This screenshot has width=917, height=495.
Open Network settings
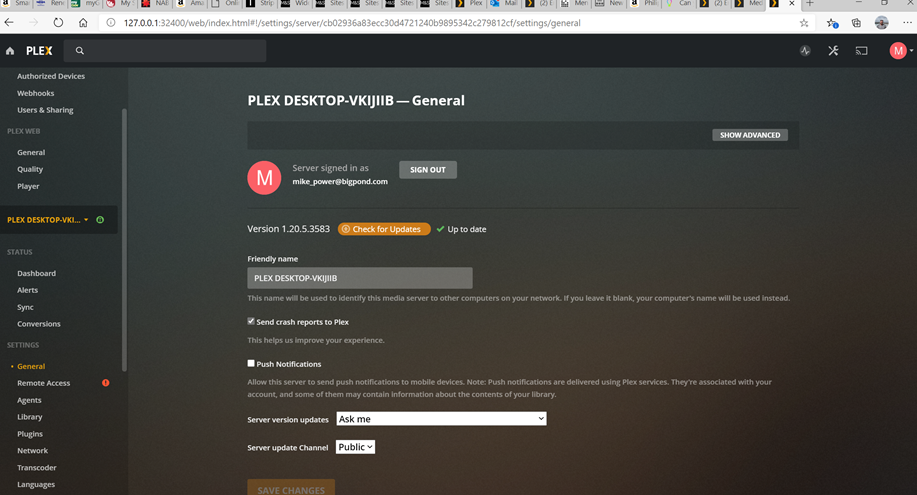[x=32, y=451]
